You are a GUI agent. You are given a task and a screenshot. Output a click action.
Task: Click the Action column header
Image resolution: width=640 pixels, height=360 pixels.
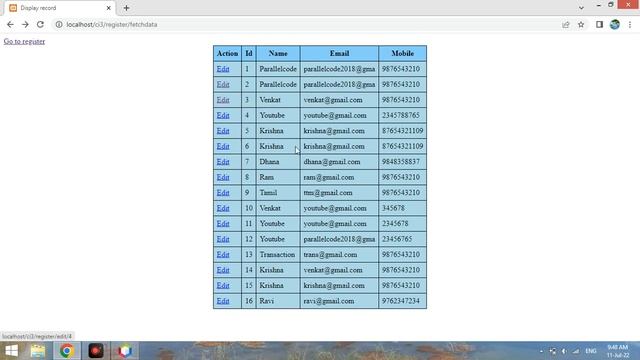coord(227,53)
